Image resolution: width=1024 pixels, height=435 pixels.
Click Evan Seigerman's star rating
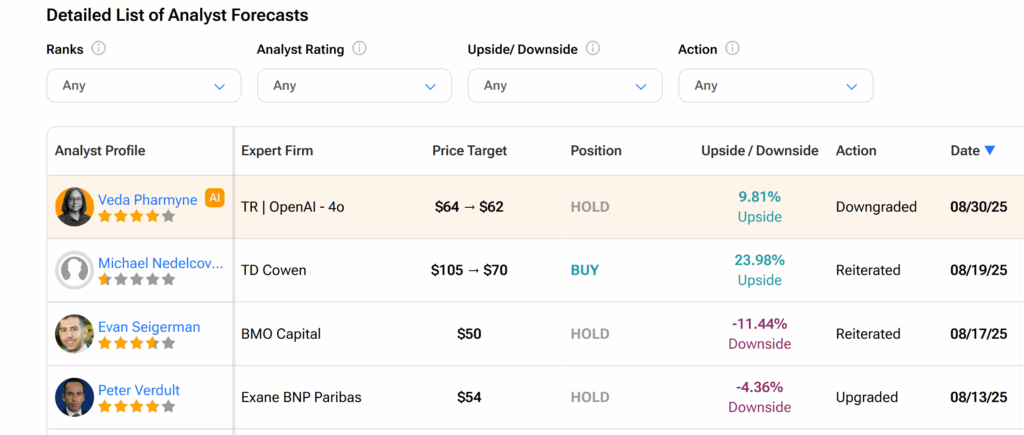click(x=136, y=343)
